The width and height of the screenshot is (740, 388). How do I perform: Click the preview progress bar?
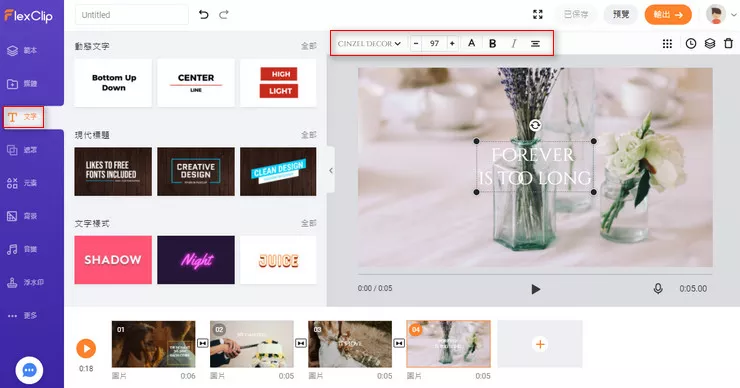pyautogui.click(x=535, y=274)
